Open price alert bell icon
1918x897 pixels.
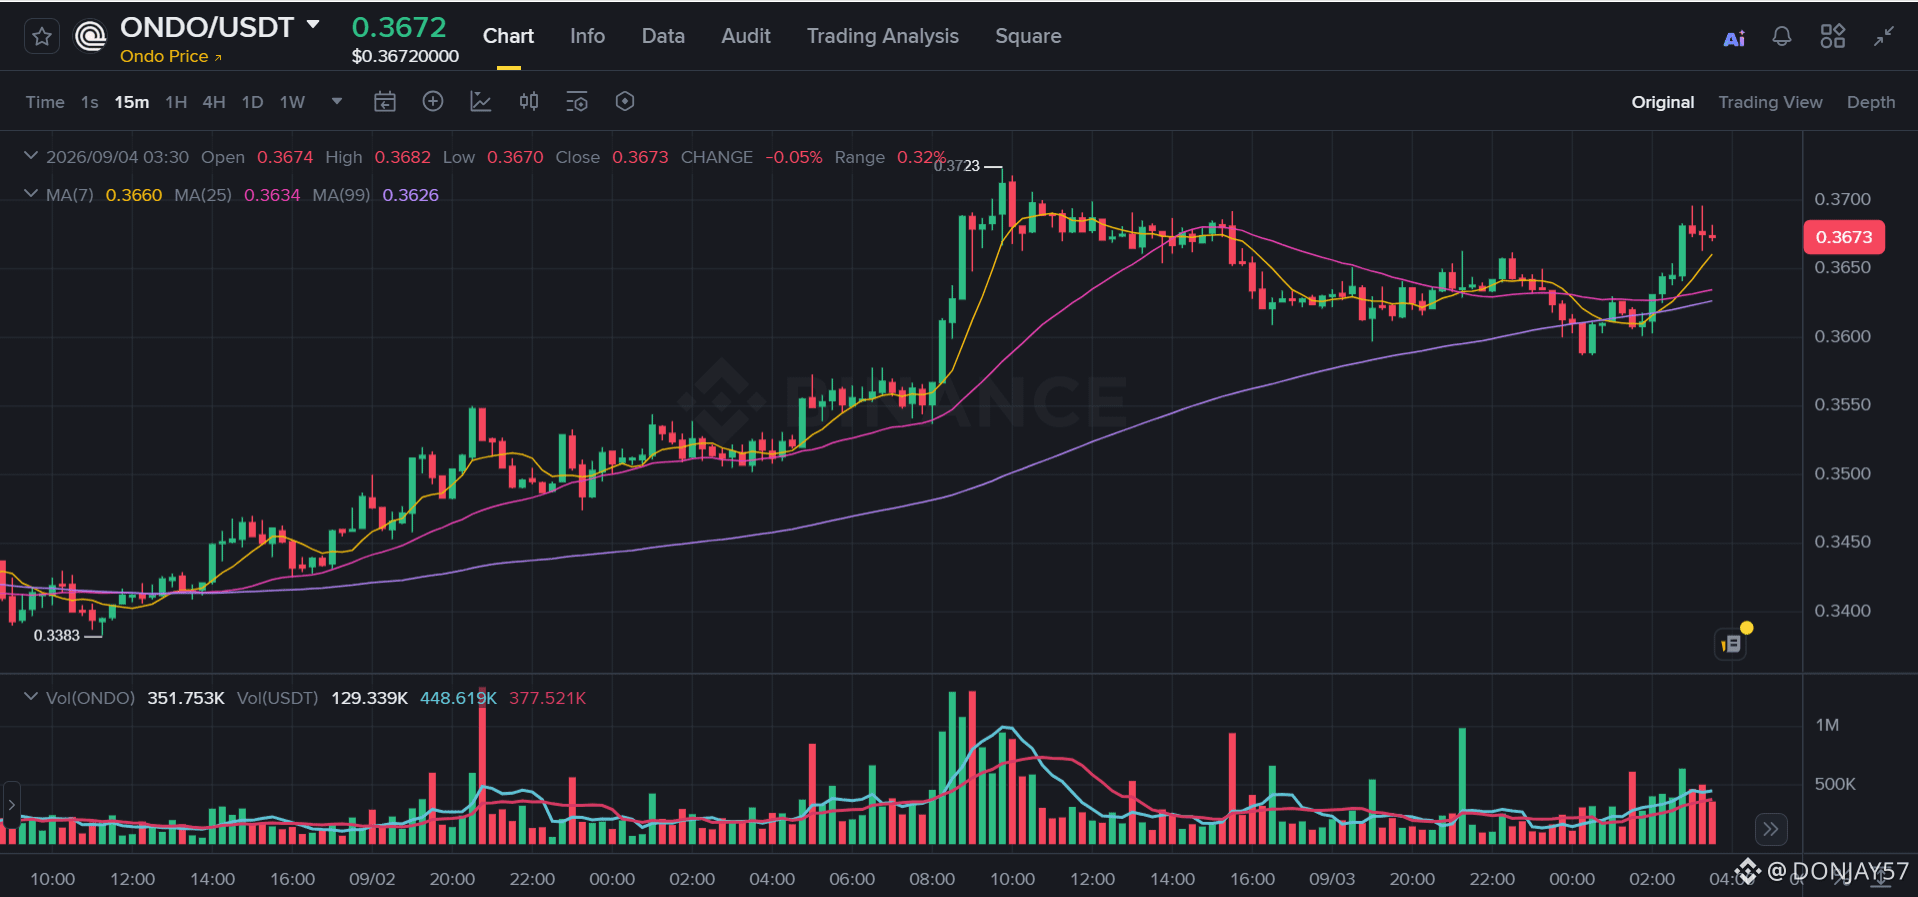(x=1782, y=37)
